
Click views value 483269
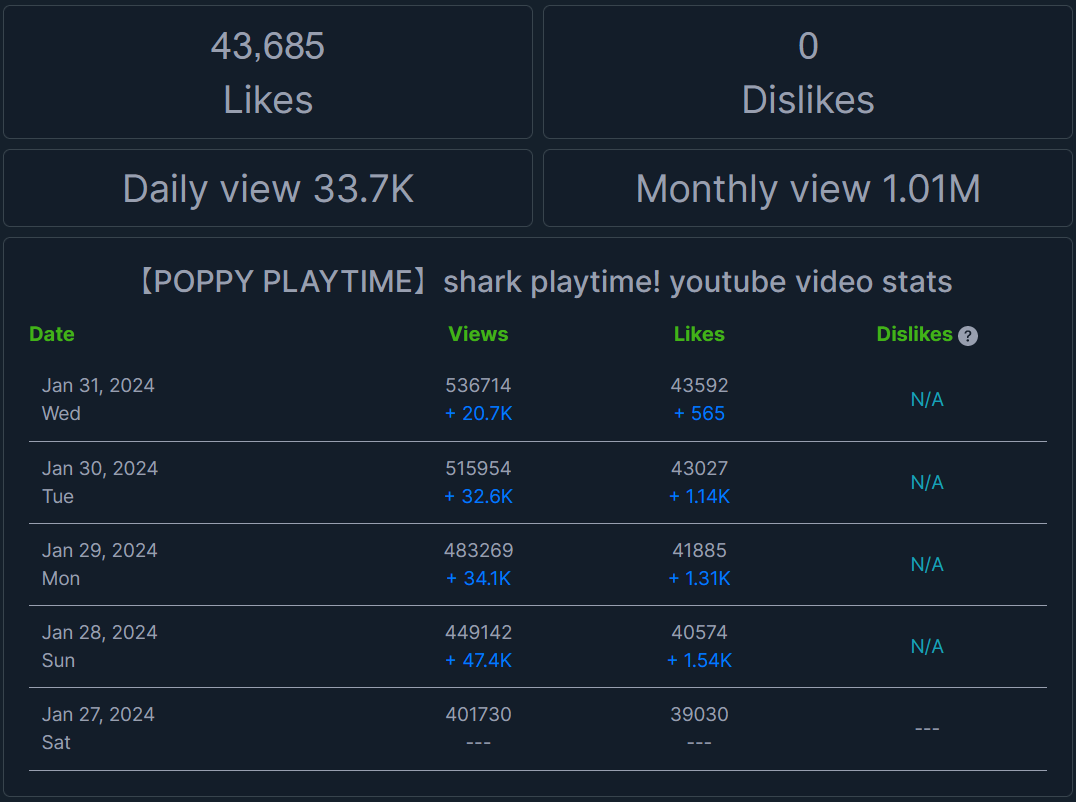tap(478, 550)
